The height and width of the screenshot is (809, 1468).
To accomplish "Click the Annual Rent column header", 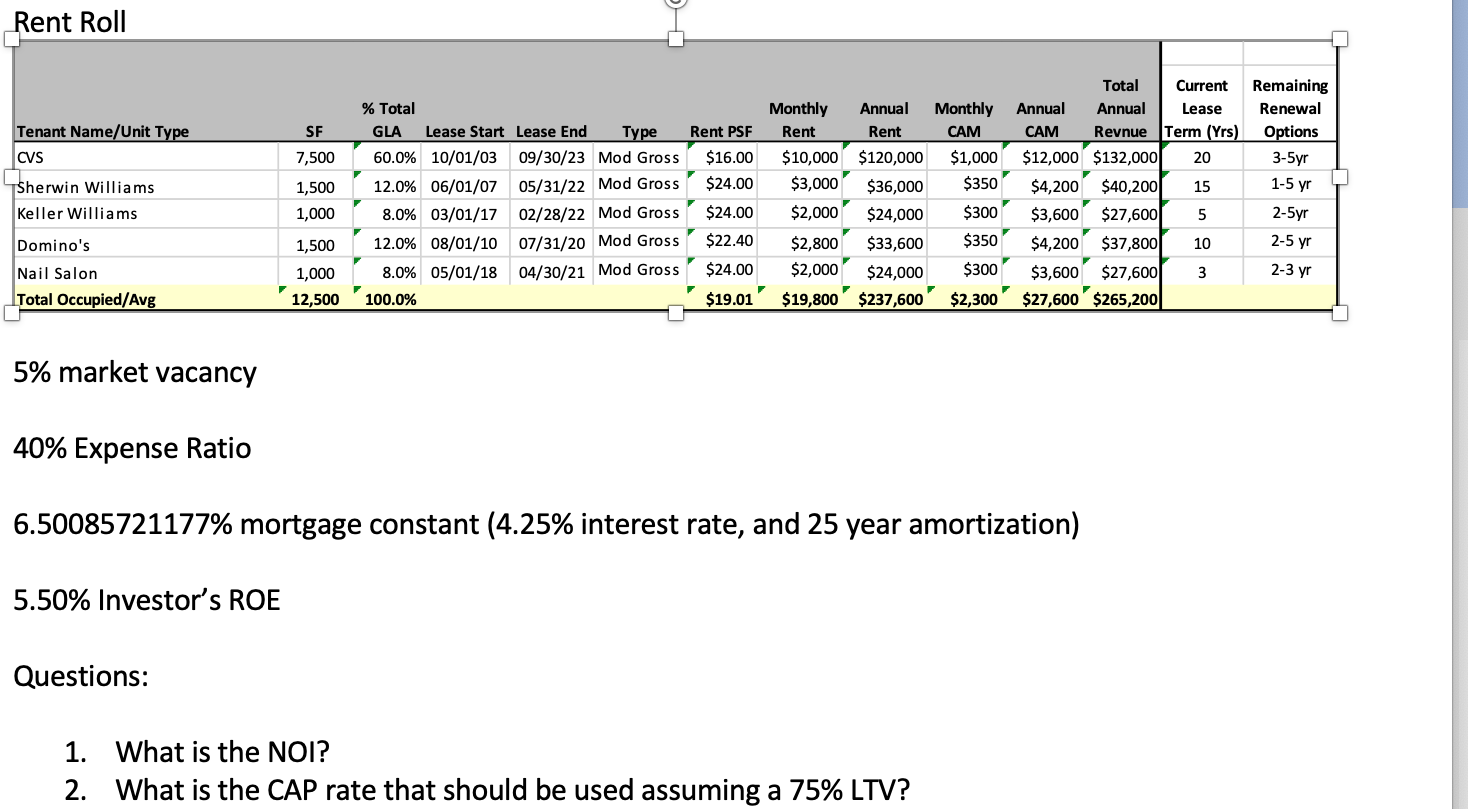I will pyautogui.click(x=884, y=119).
